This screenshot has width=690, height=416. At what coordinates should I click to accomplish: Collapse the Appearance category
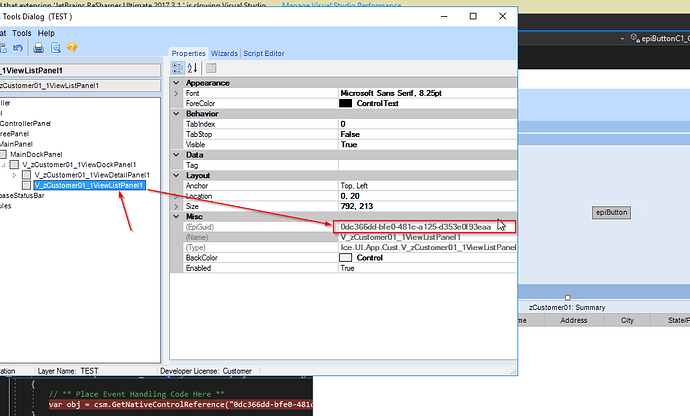point(176,83)
